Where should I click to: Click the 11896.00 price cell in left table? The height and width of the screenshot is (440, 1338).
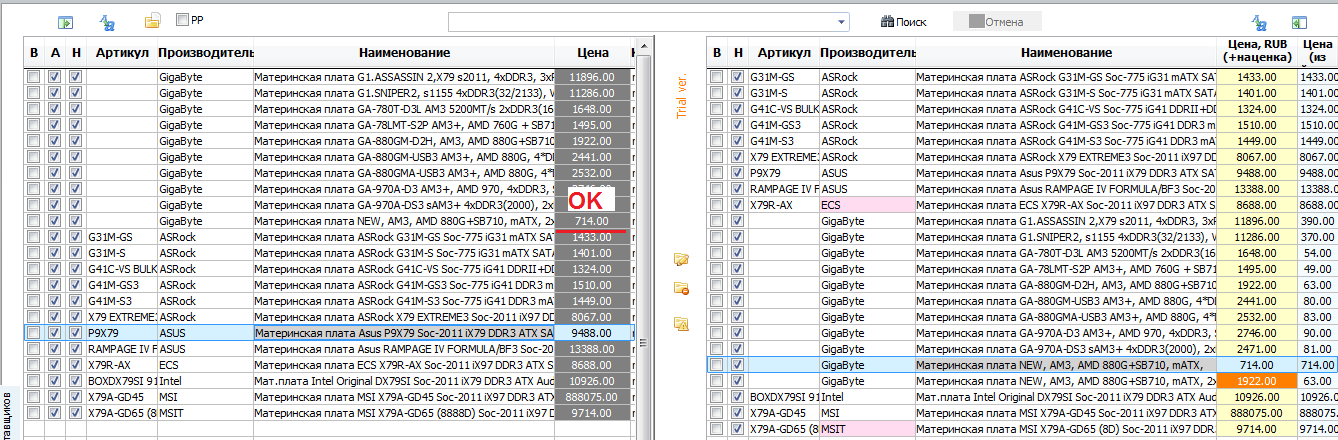(594, 76)
